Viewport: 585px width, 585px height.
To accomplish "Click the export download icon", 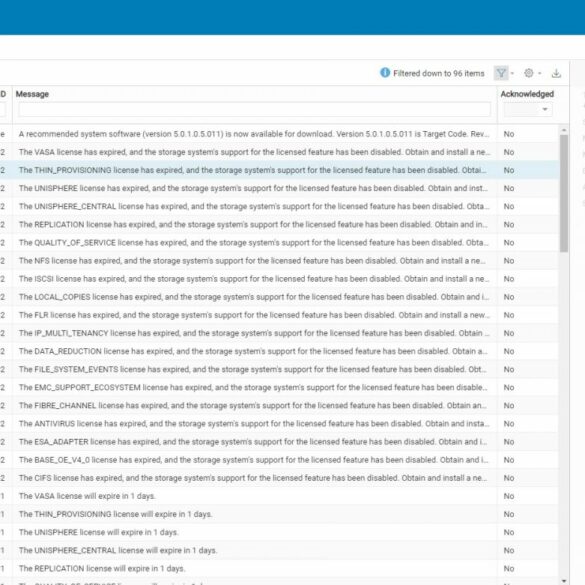I will pos(556,73).
